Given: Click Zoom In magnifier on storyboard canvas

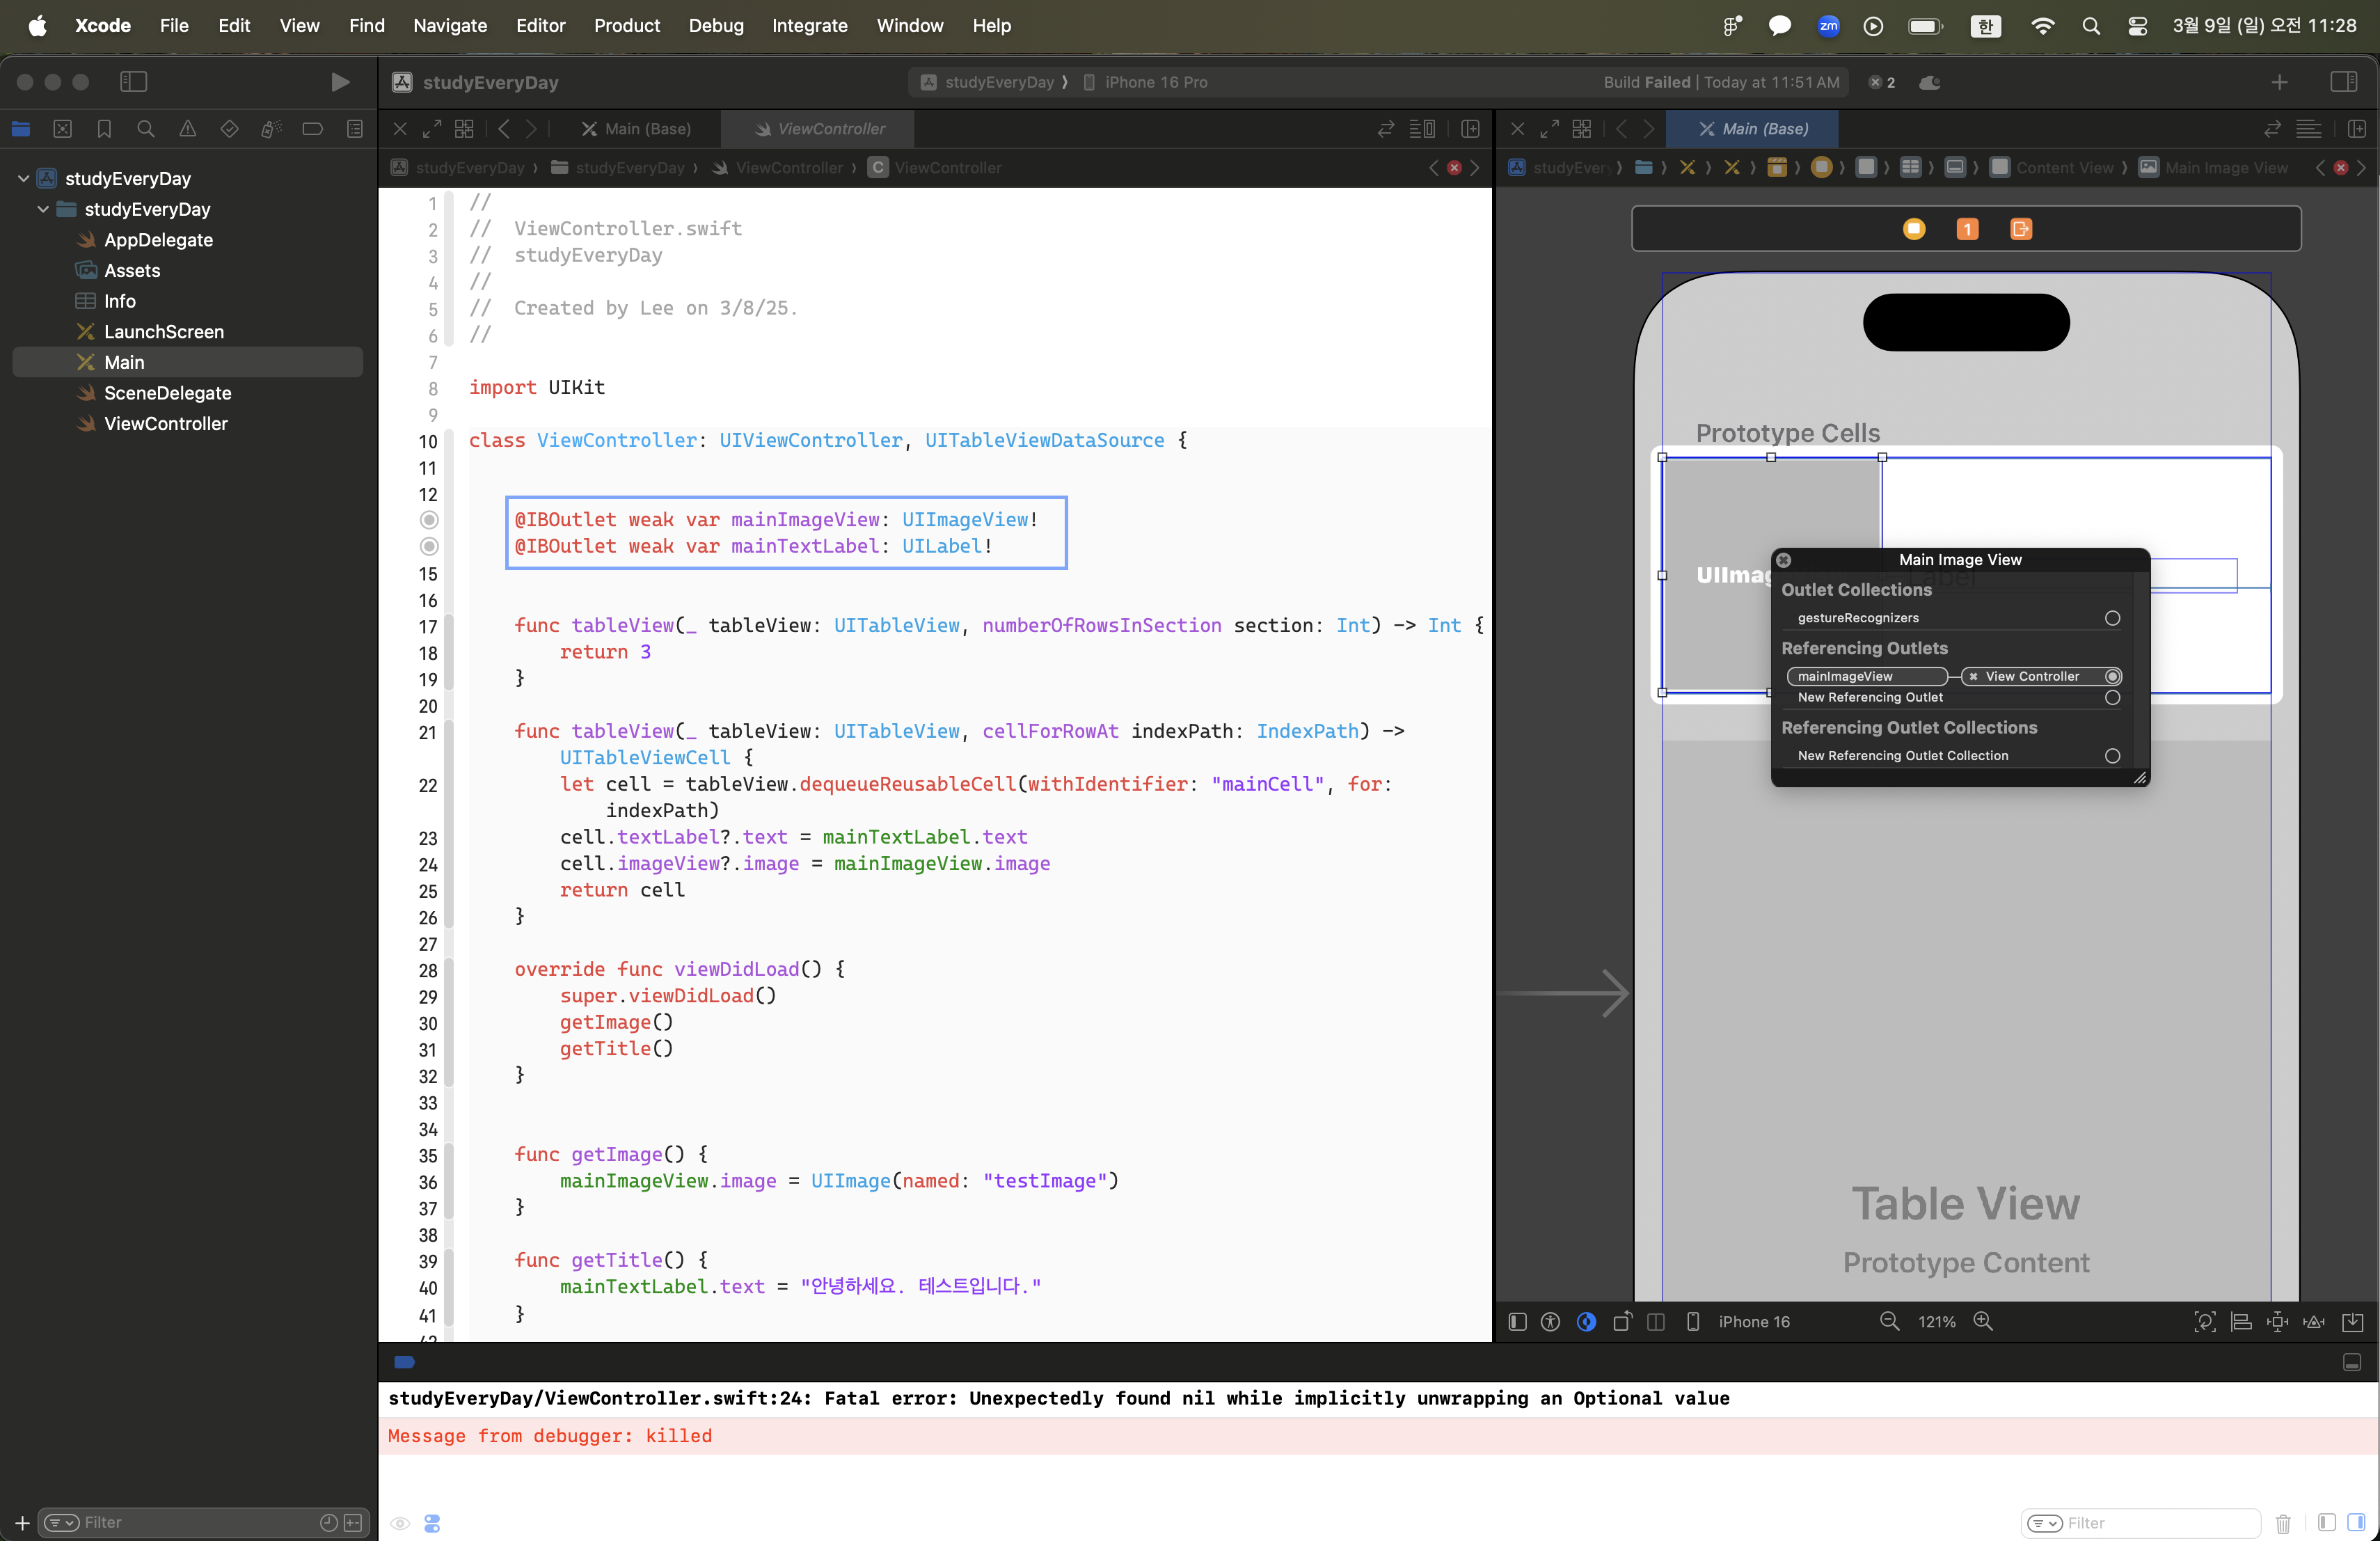Looking at the screenshot, I should (1983, 1321).
